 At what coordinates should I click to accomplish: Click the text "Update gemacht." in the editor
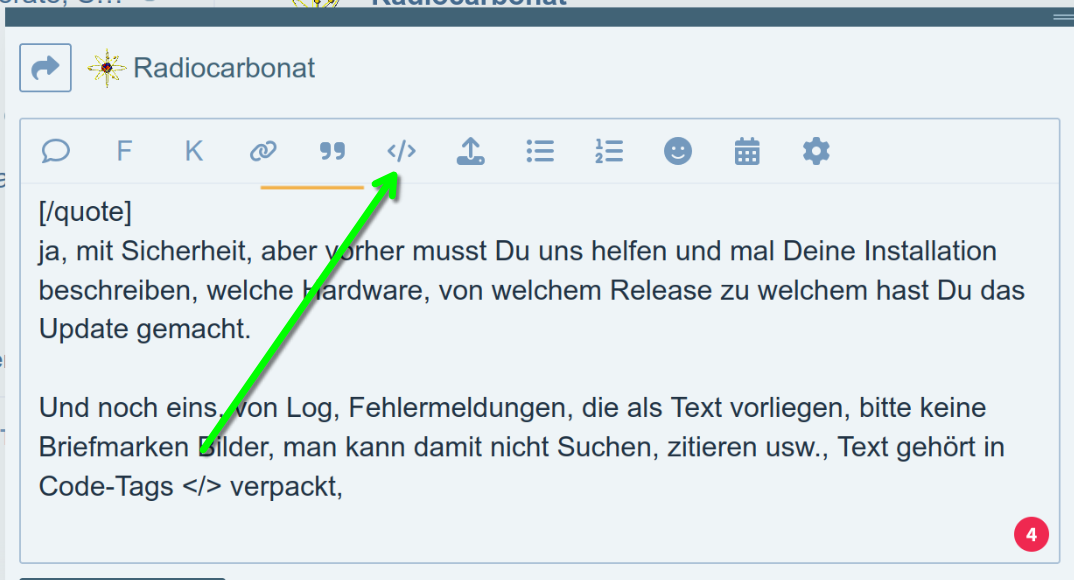[x=145, y=329]
